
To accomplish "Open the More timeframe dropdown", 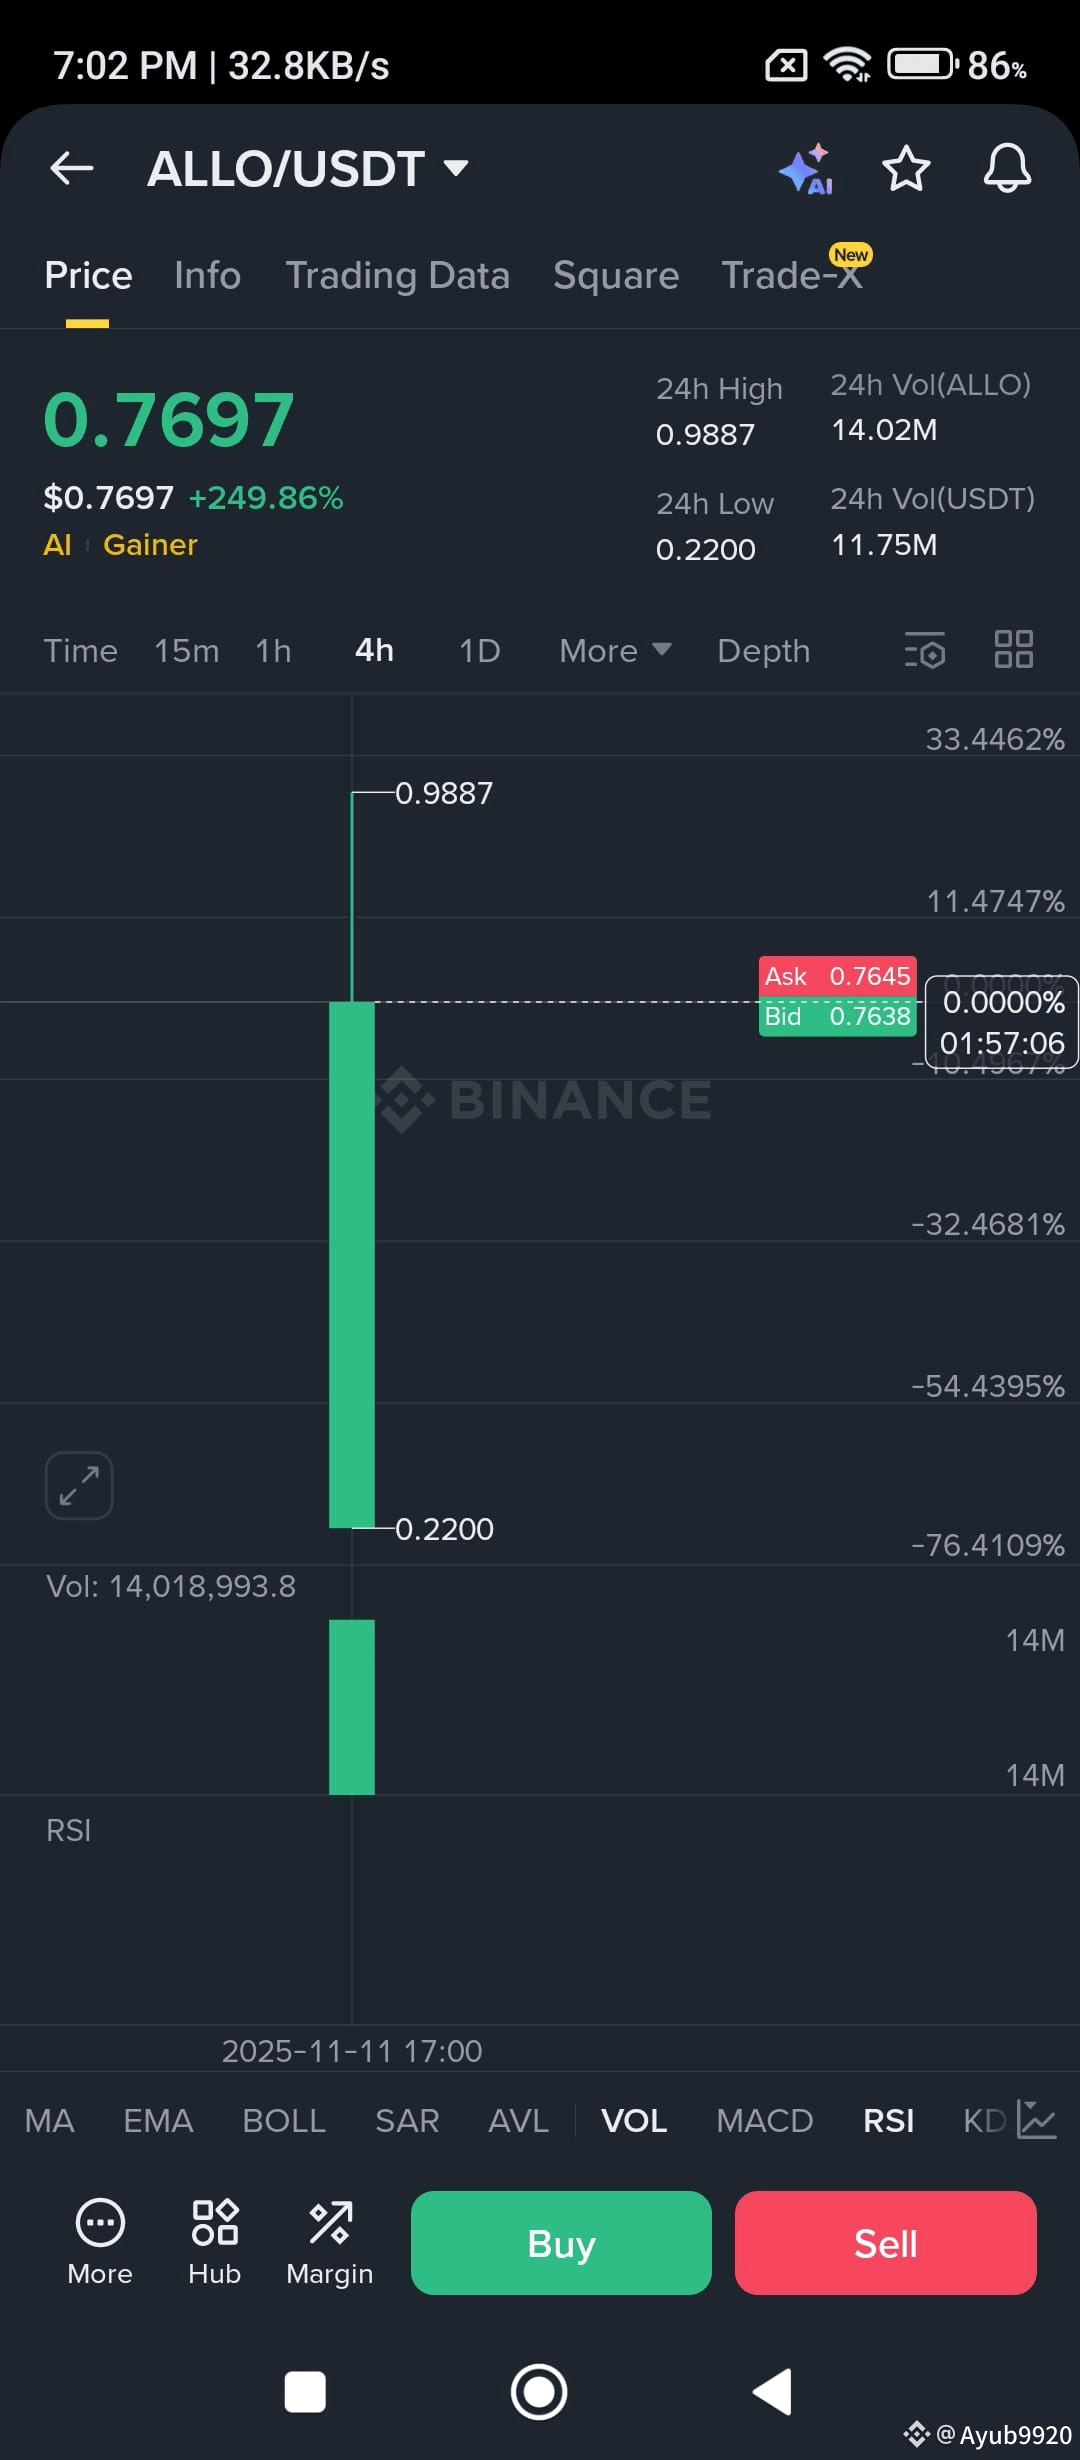I will coord(615,650).
